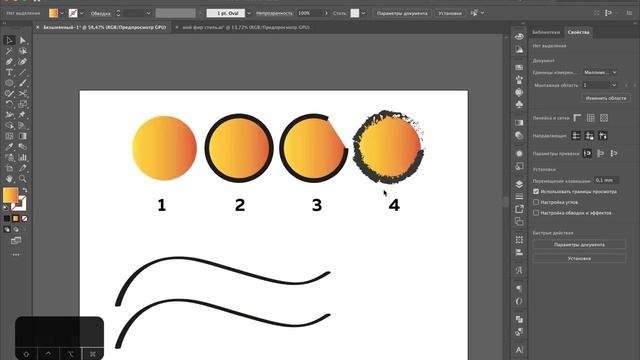This screenshot has height=360, width=640.
Task: Open brush definition dropdown by '1 pt. Oval'
Action: point(249,13)
